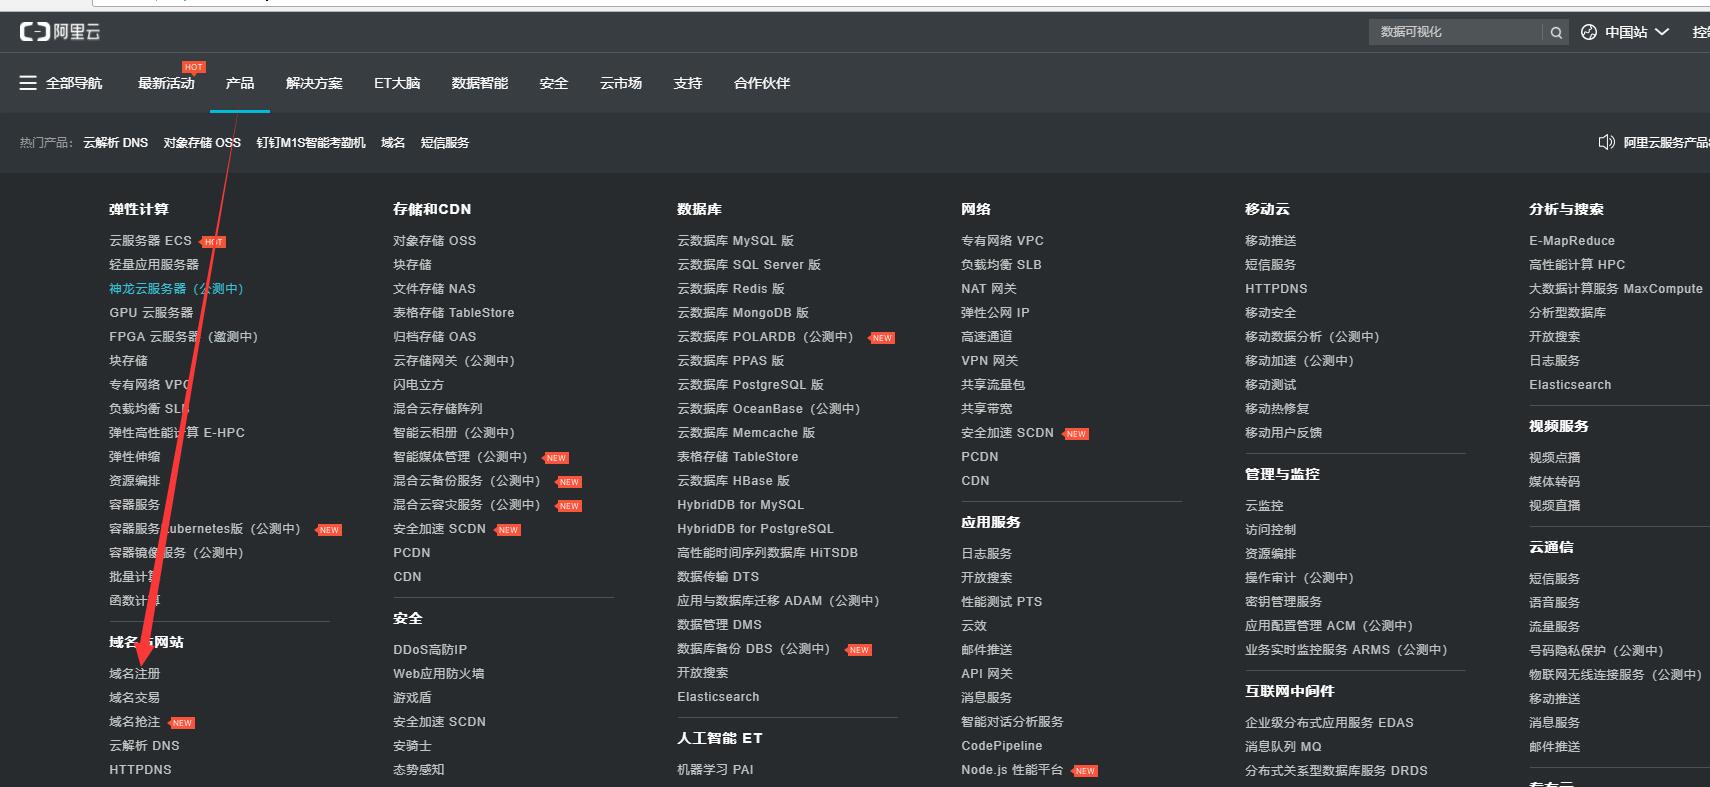1710x787 pixels.
Task: Open HTTPDNS under 移动云
Action: pyautogui.click(x=1276, y=289)
